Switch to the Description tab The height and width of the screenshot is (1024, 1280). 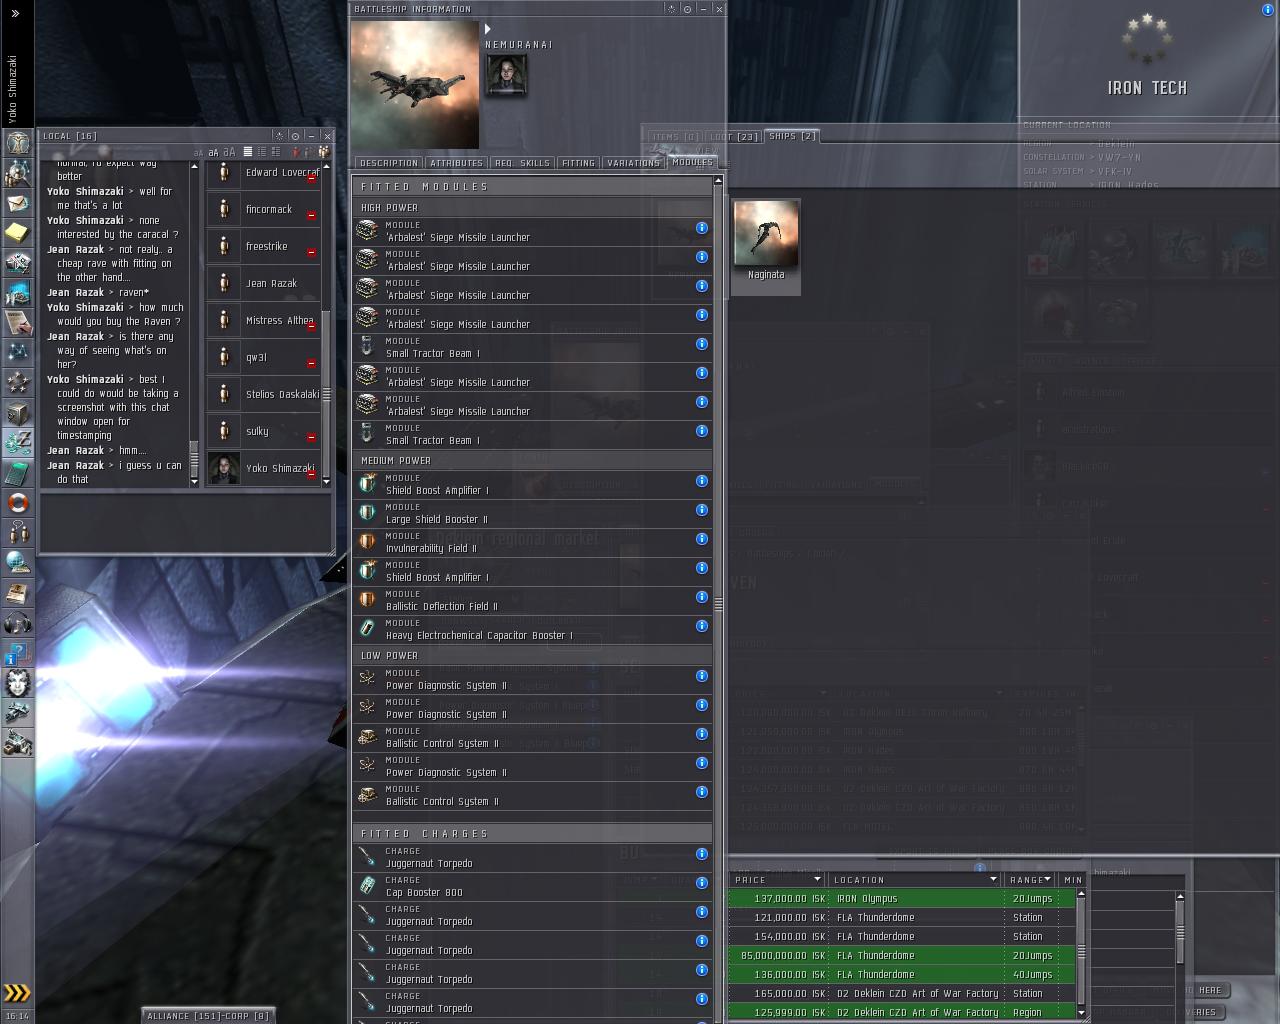point(389,163)
